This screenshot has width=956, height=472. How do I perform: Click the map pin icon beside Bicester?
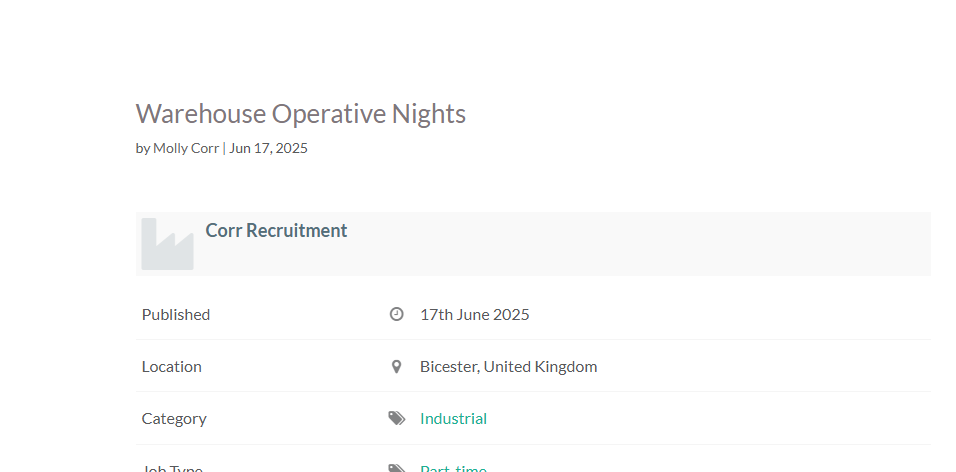tap(396, 367)
